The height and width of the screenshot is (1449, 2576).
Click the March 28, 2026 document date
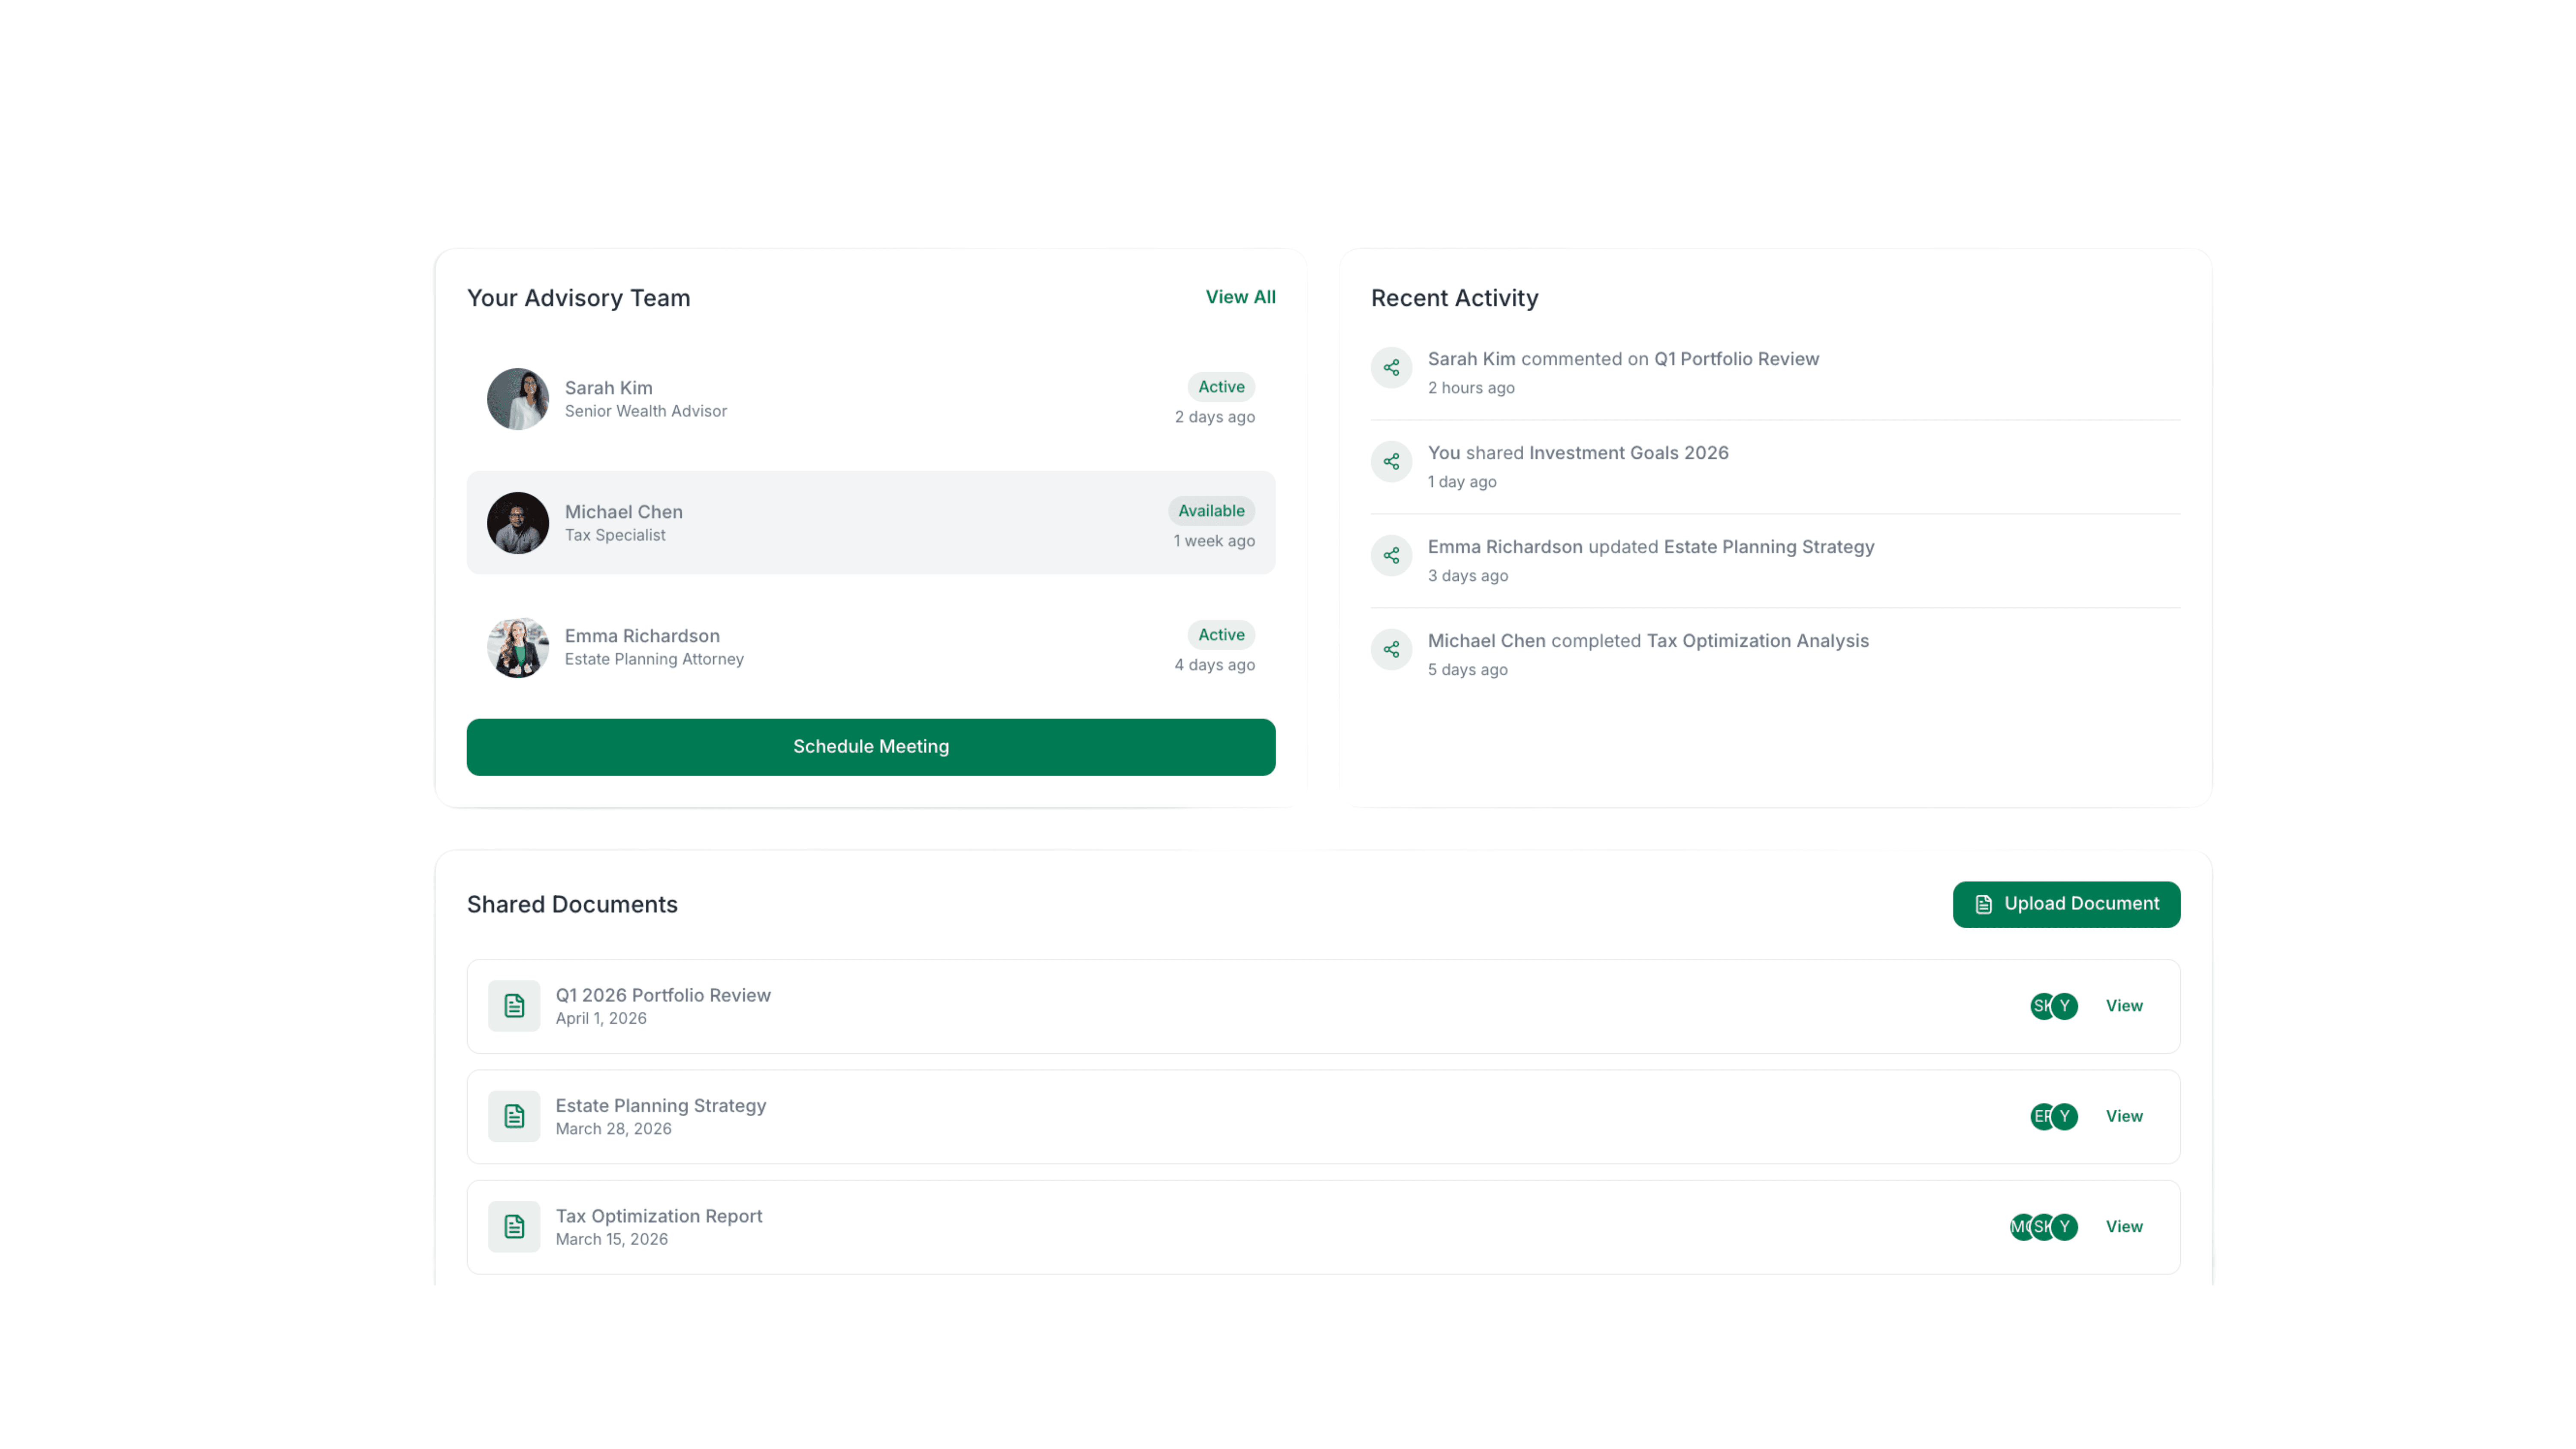click(614, 1129)
